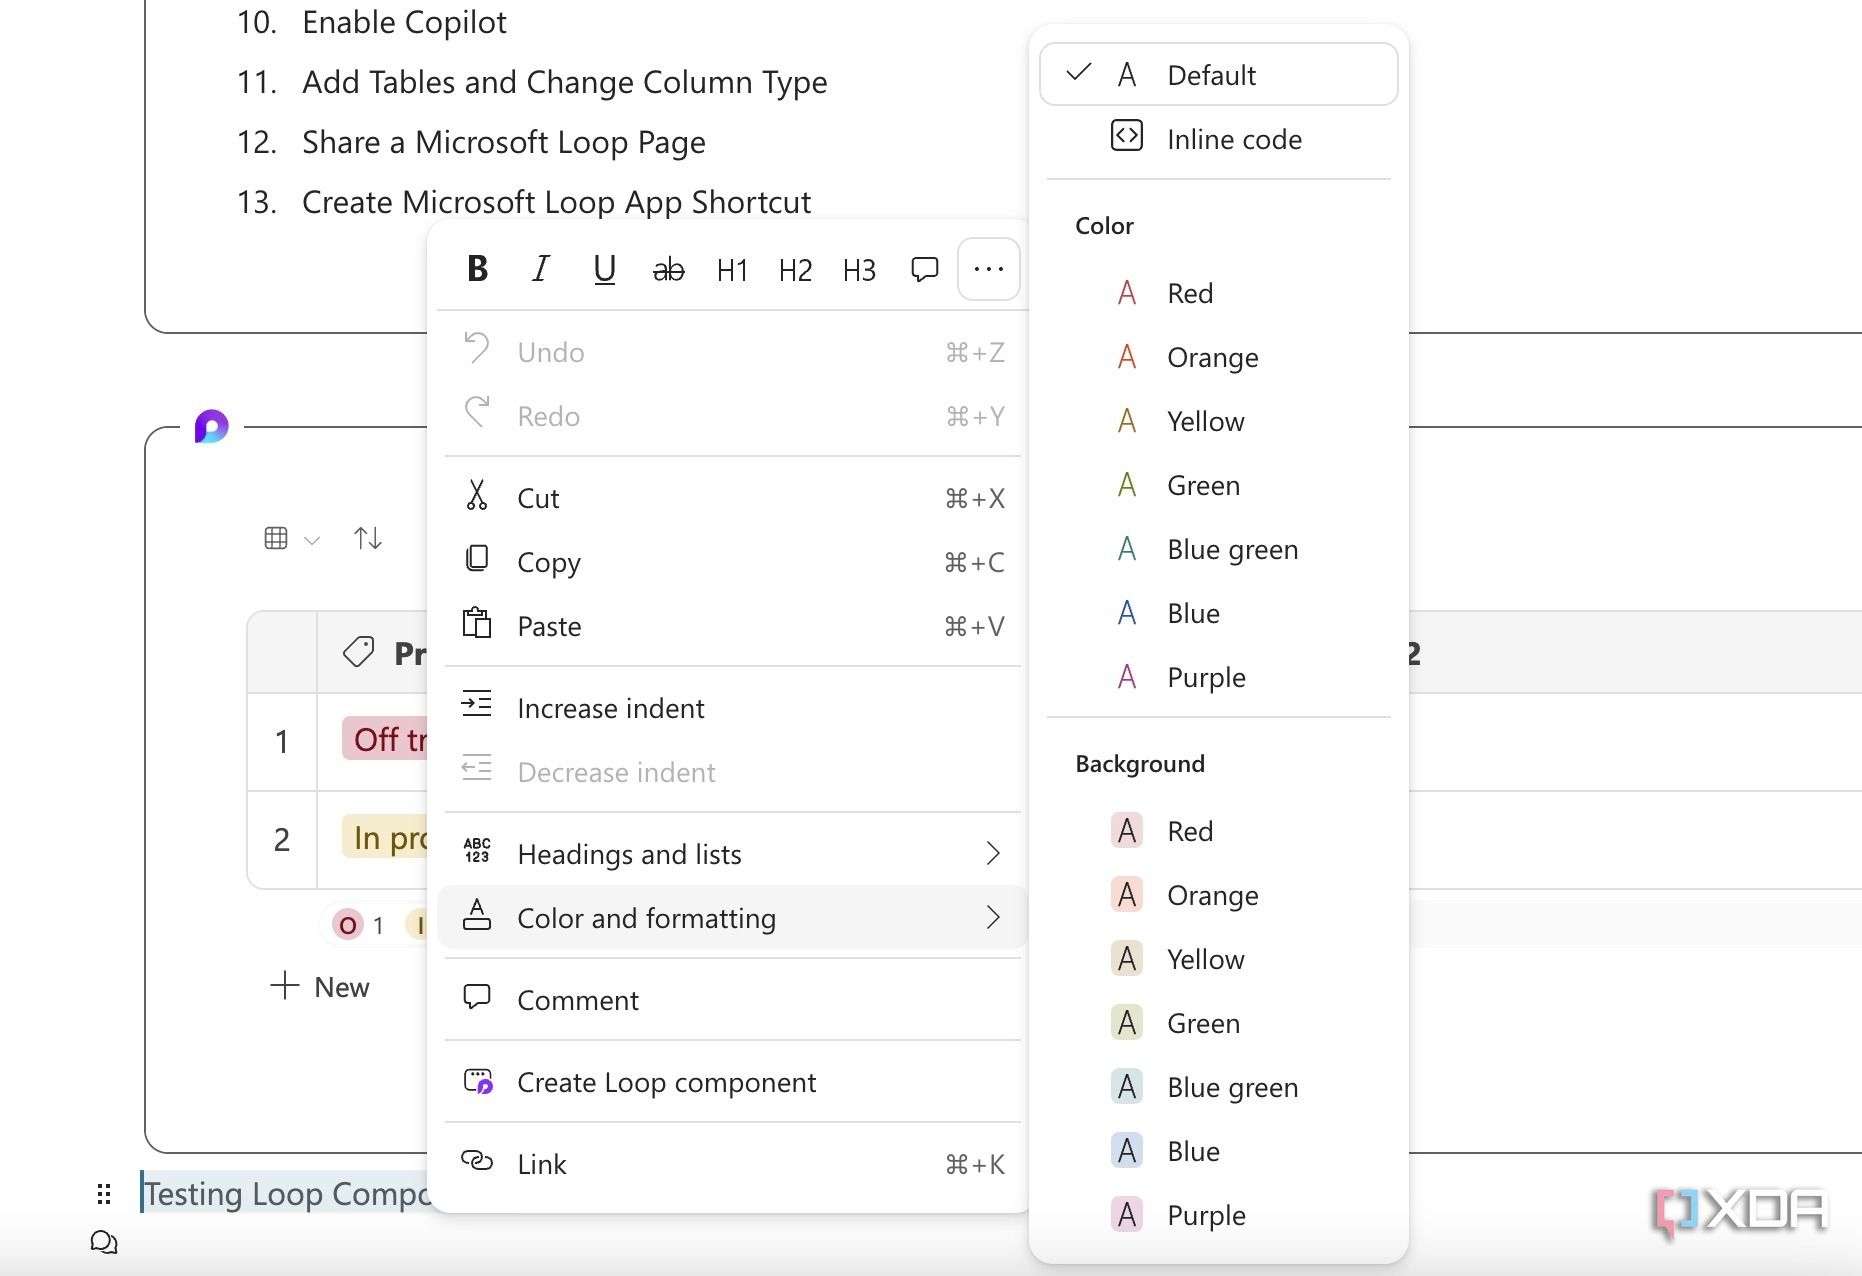Image resolution: width=1862 pixels, height=1276 pixels.
Task: Apply italic formatting to selected text
Action: coord(541,269)
